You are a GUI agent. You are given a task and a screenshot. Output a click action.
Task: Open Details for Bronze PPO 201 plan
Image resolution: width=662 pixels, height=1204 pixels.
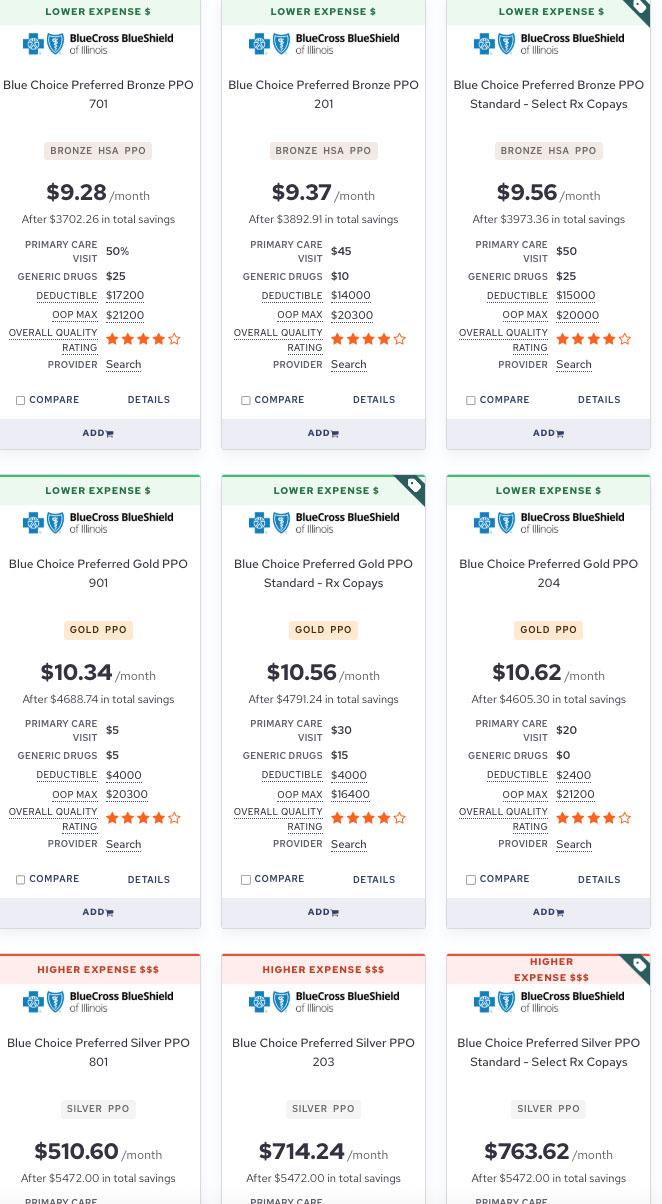(374, 400)
